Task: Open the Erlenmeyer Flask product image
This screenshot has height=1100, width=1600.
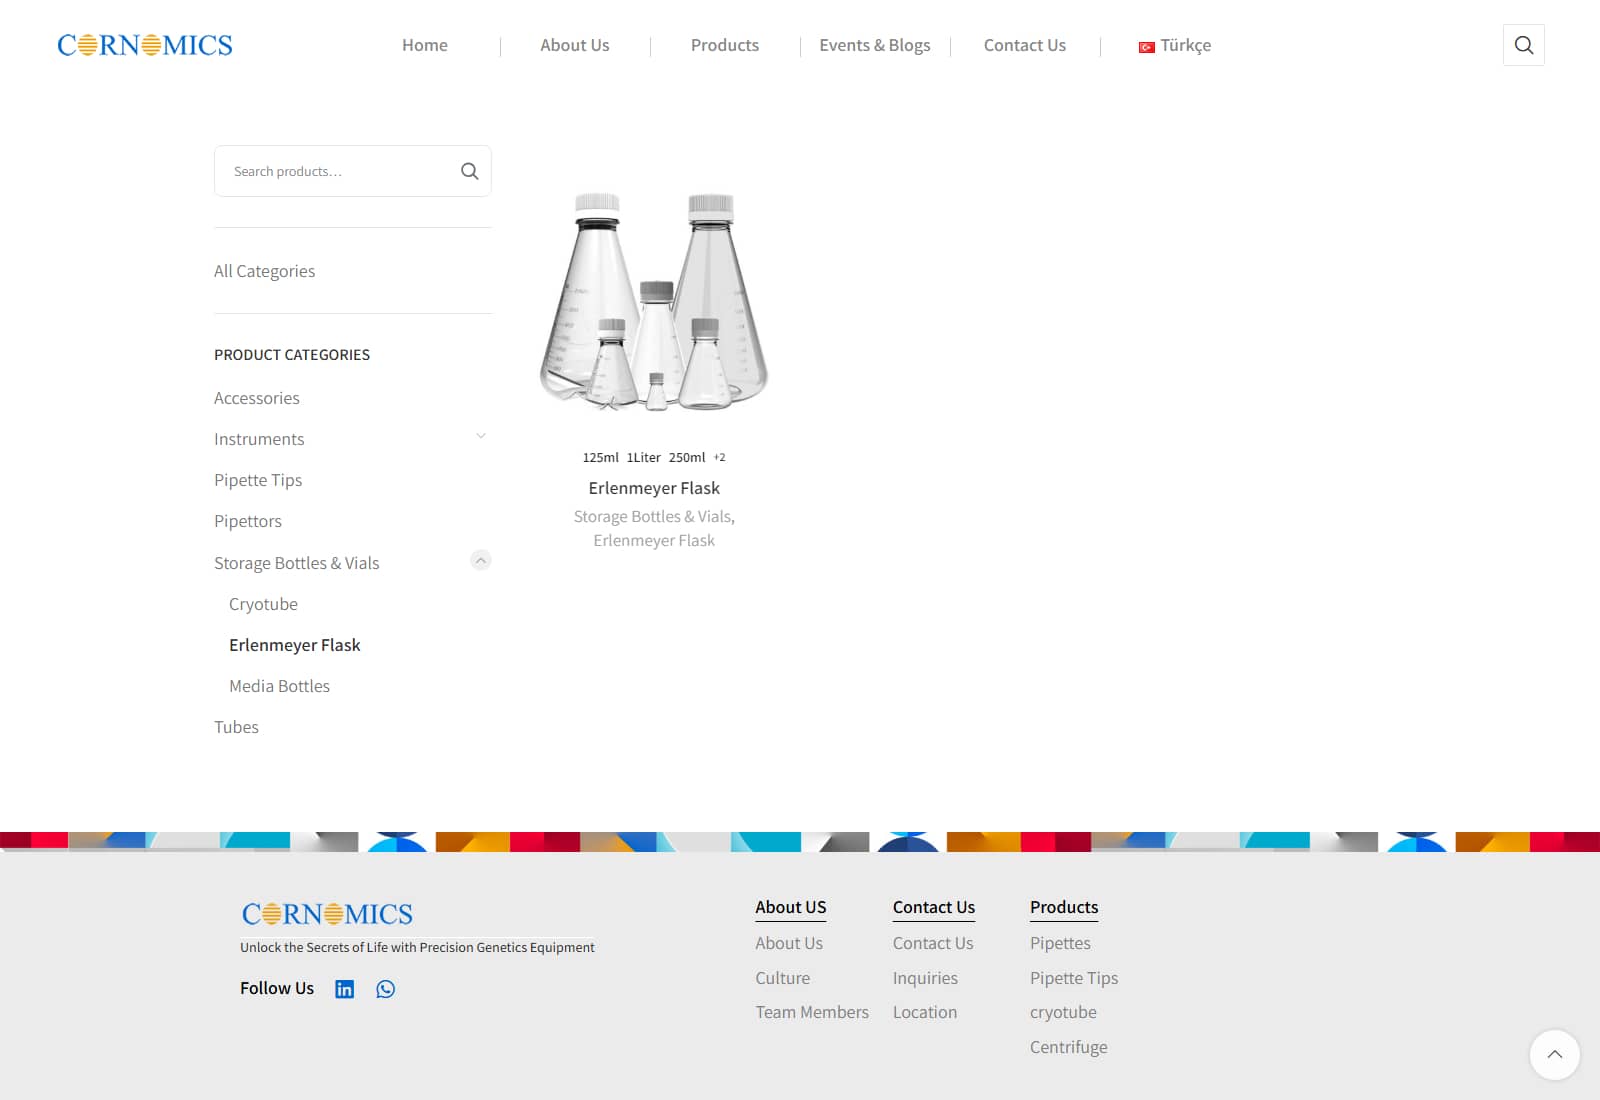Action: (654, 300)
